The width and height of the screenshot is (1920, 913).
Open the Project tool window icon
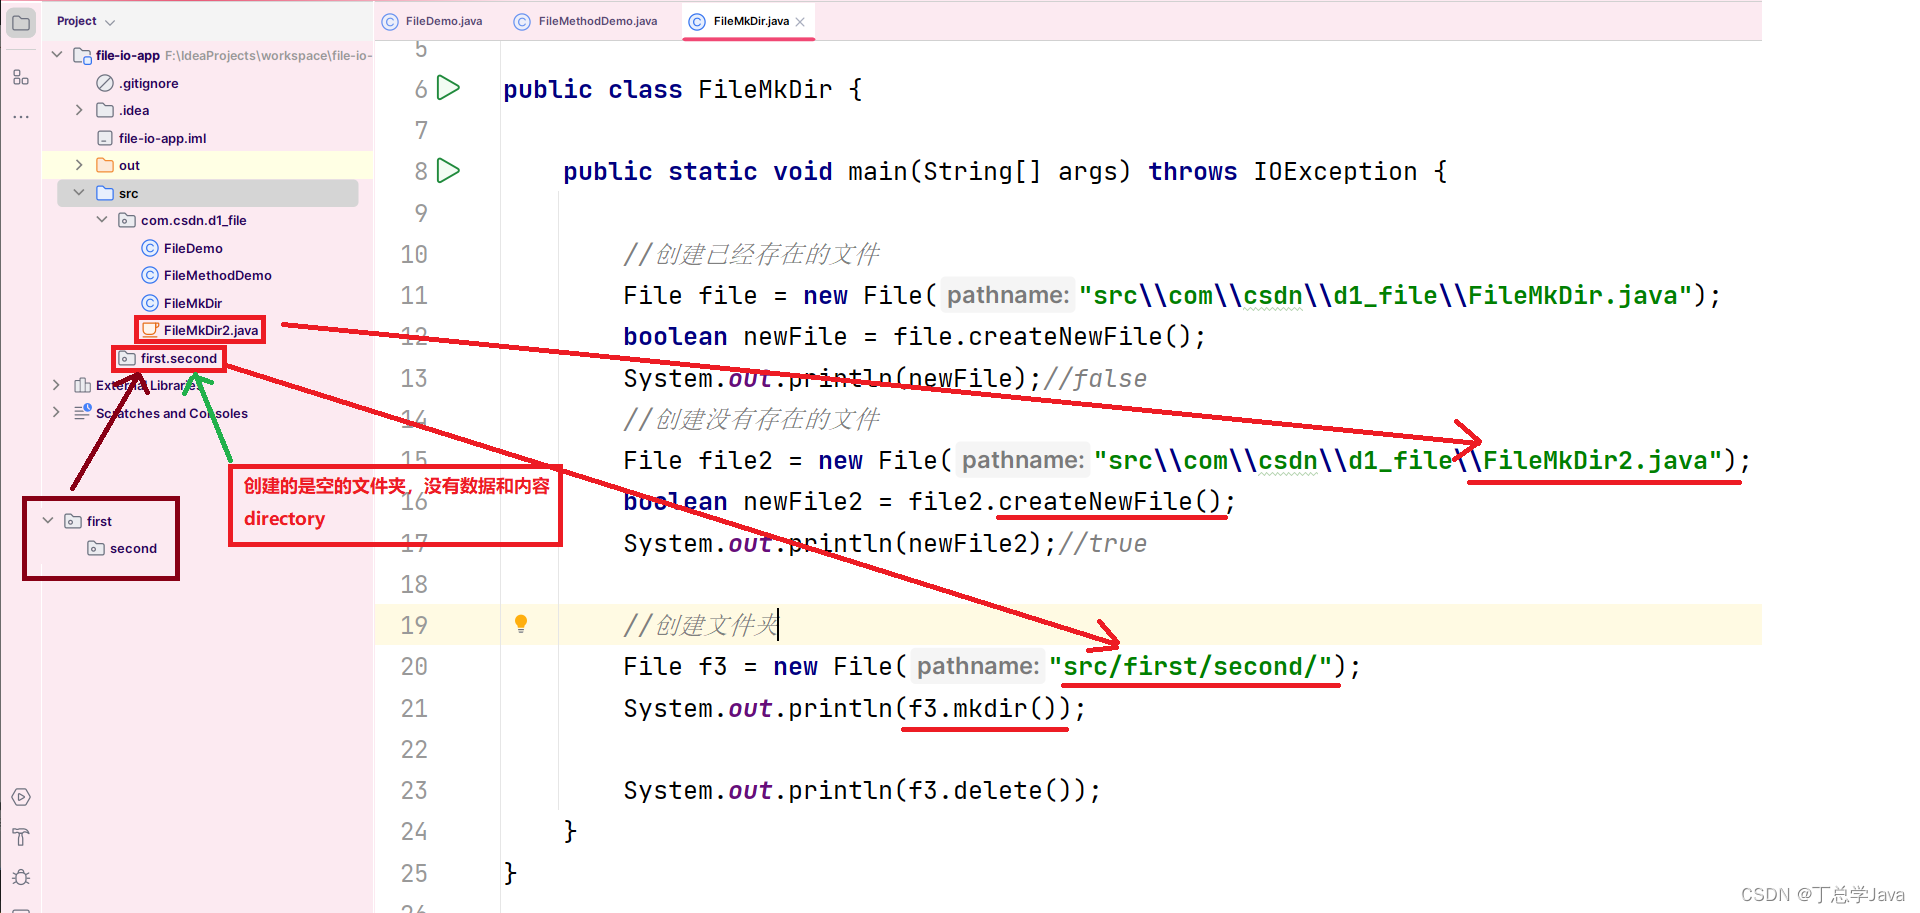[x=21, y=21]
